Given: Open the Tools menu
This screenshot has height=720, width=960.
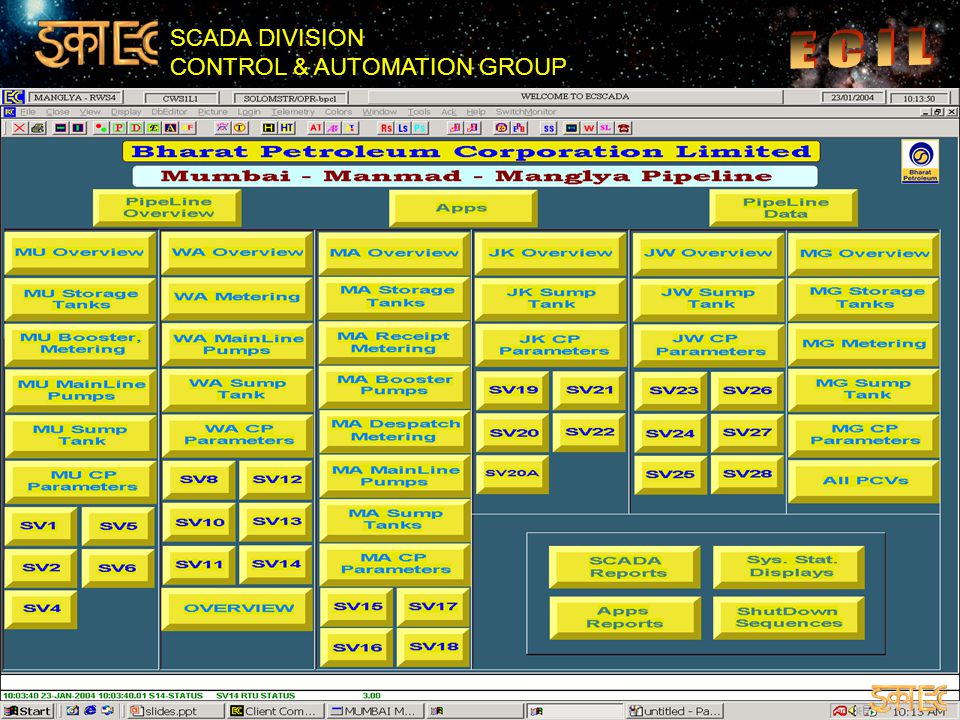Looking at the screenshot, I should [x=419, y=112].
